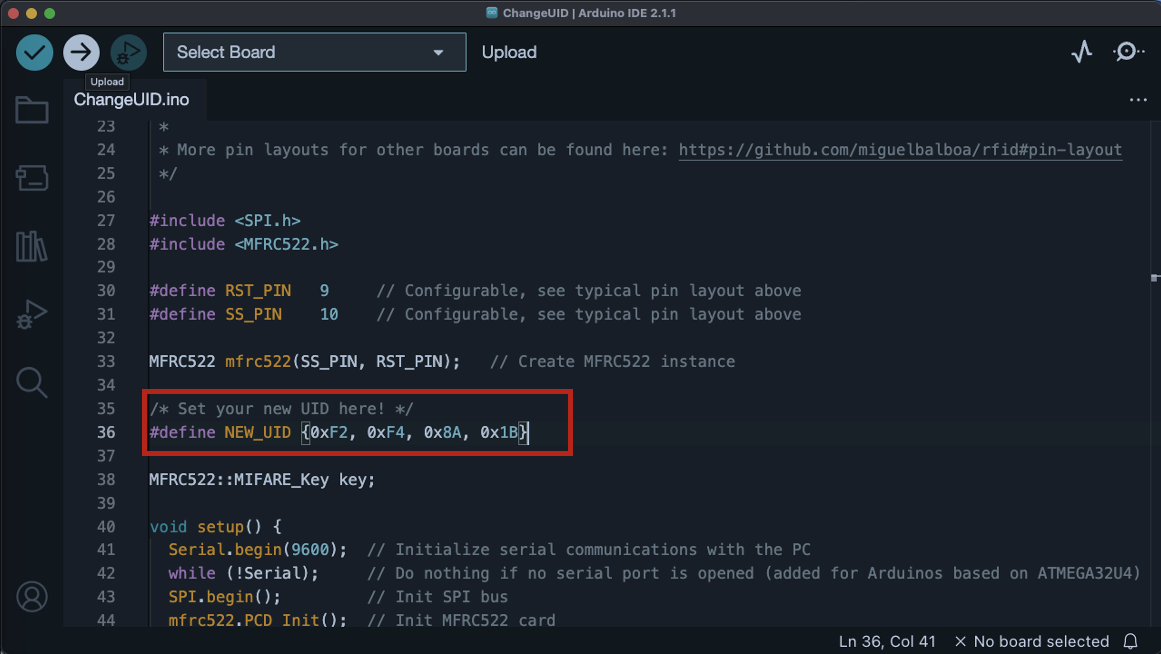The width and height of the screenshot is (1161, 654).
Task: Open the Boards Manager panel
Action: pyautogui.click(x=32, y=178)
